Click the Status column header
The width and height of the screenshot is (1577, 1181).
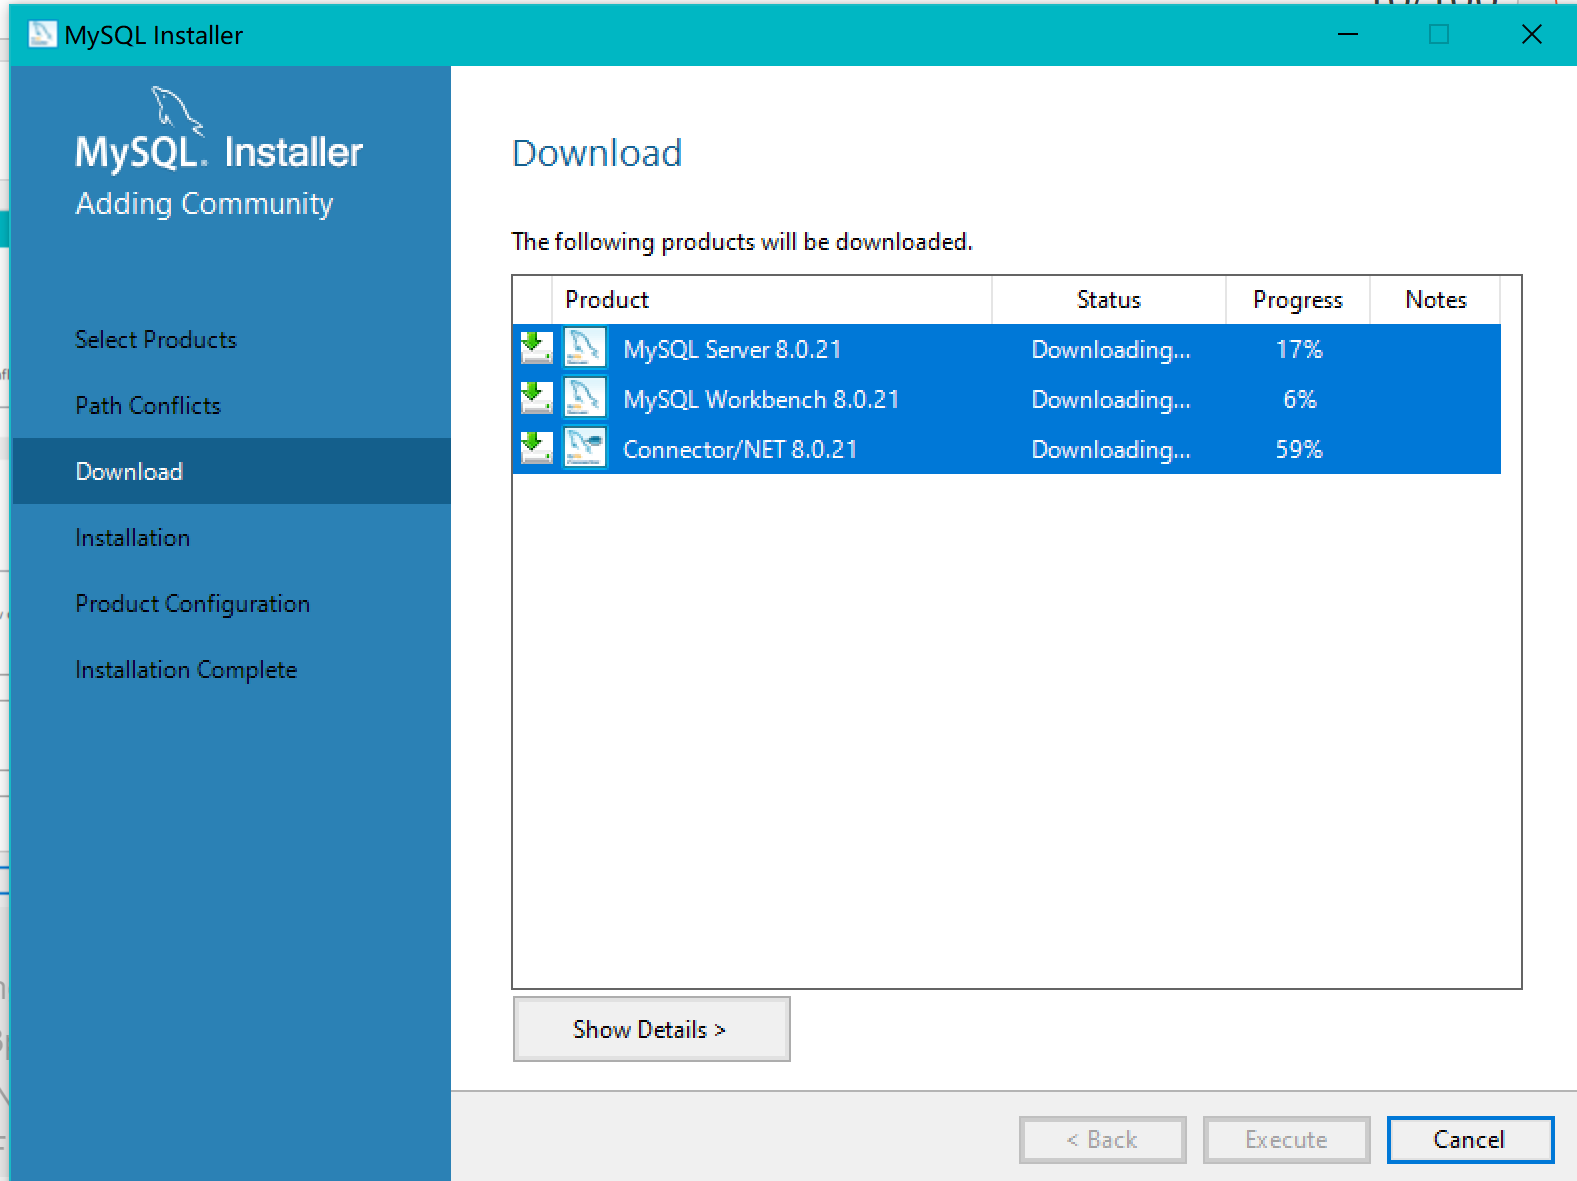click(x=1109, y=300)
